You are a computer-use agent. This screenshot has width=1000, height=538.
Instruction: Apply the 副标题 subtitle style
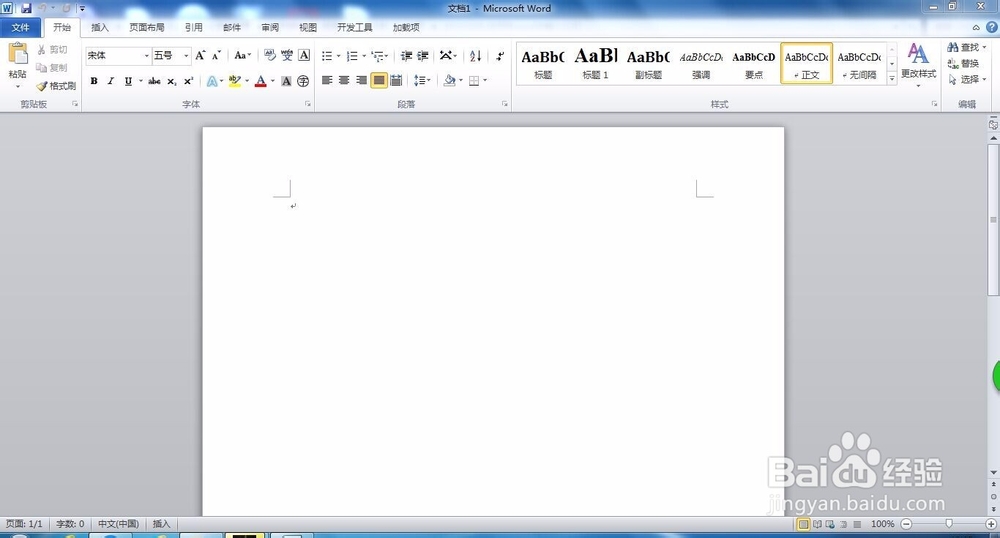(x=649, y=63)
